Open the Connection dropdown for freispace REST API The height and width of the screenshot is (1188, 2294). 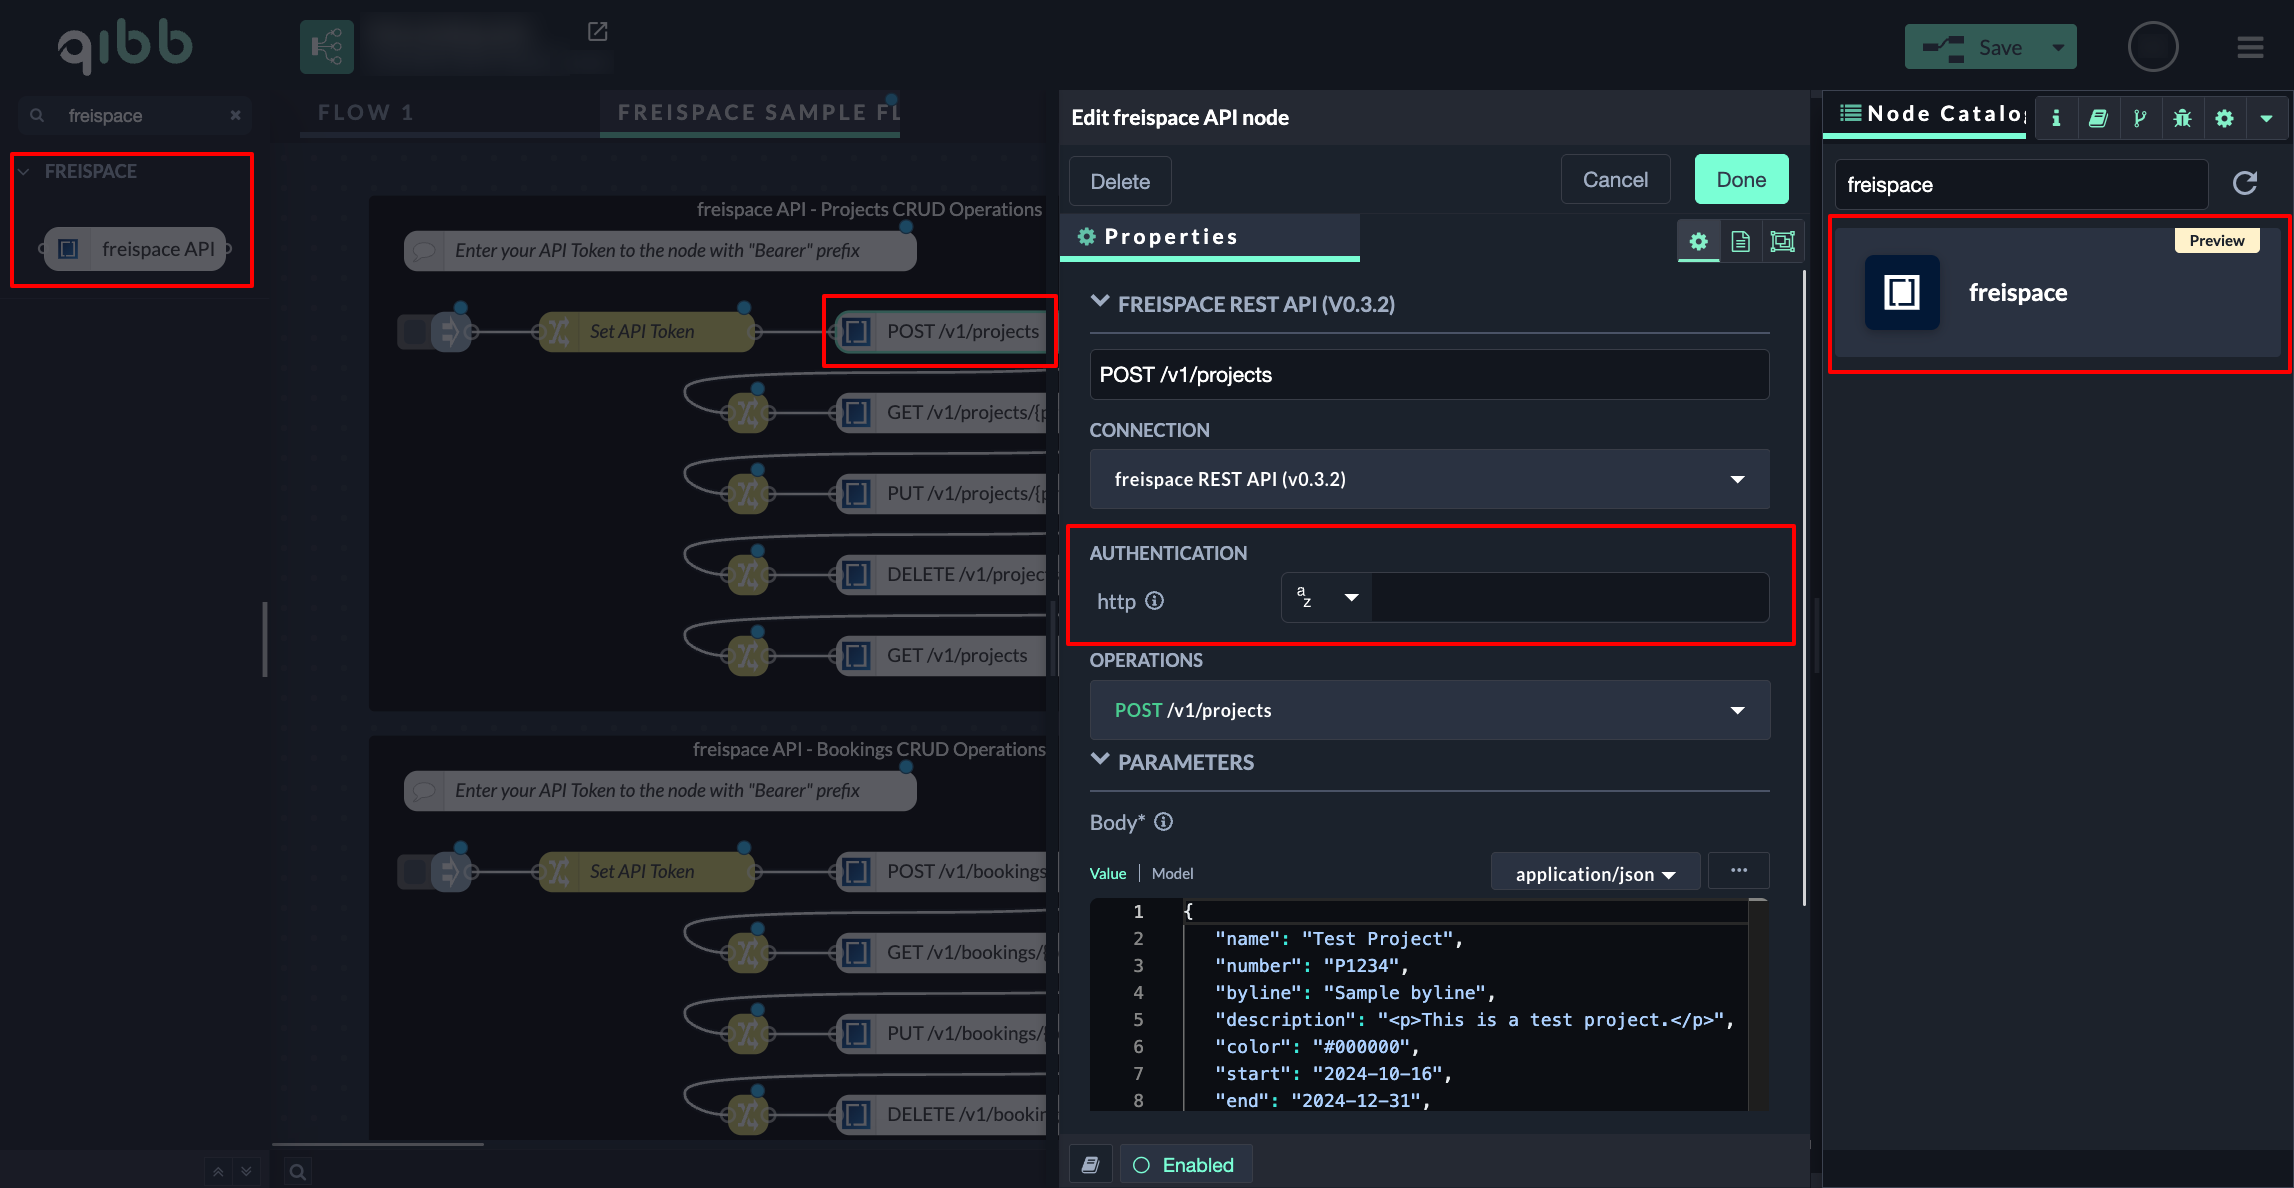pos(1429,479)
